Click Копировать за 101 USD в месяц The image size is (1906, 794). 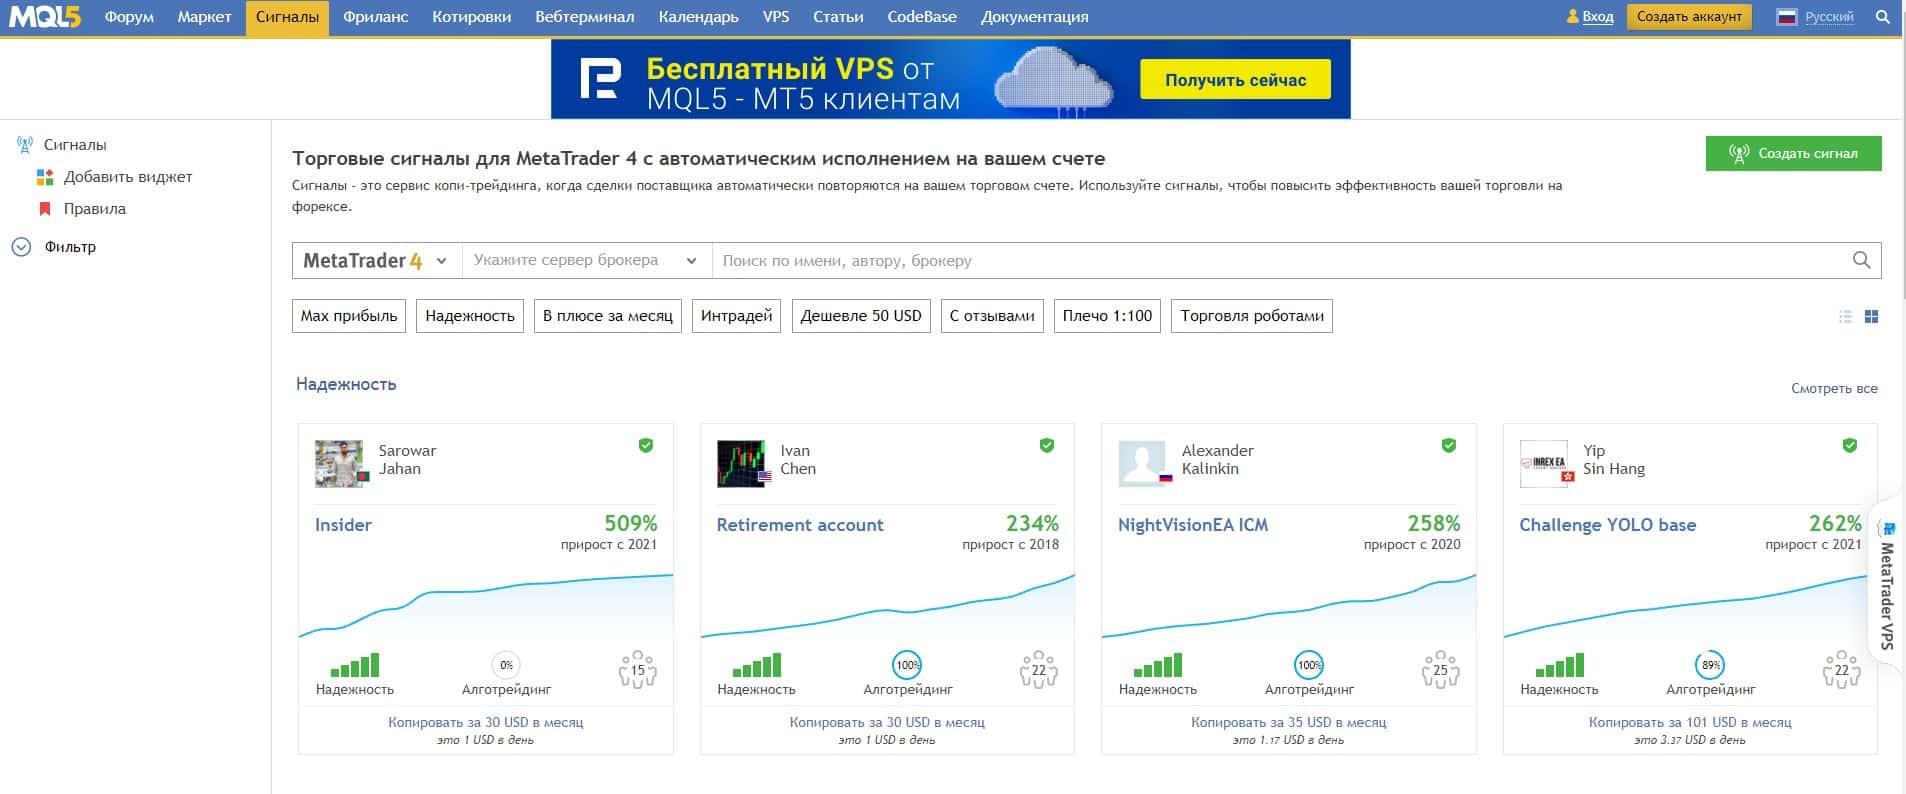[x=1690, y=722]
